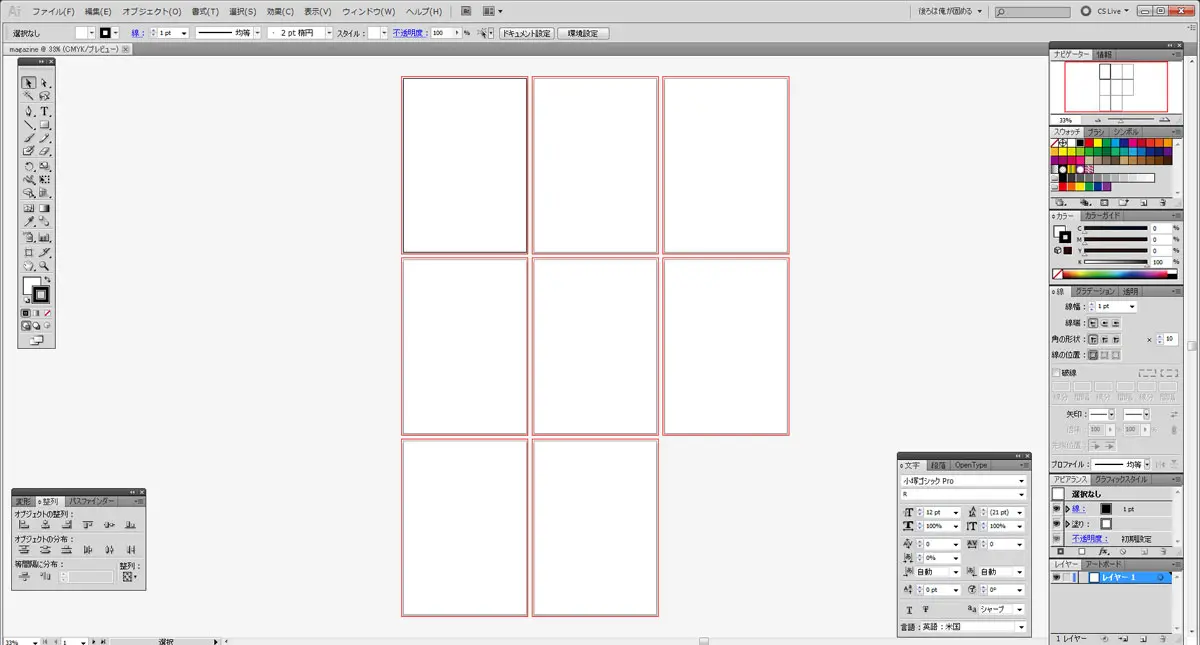Select the Rectangle shape tool
The image size is (1200, 645).
point(45,125)
